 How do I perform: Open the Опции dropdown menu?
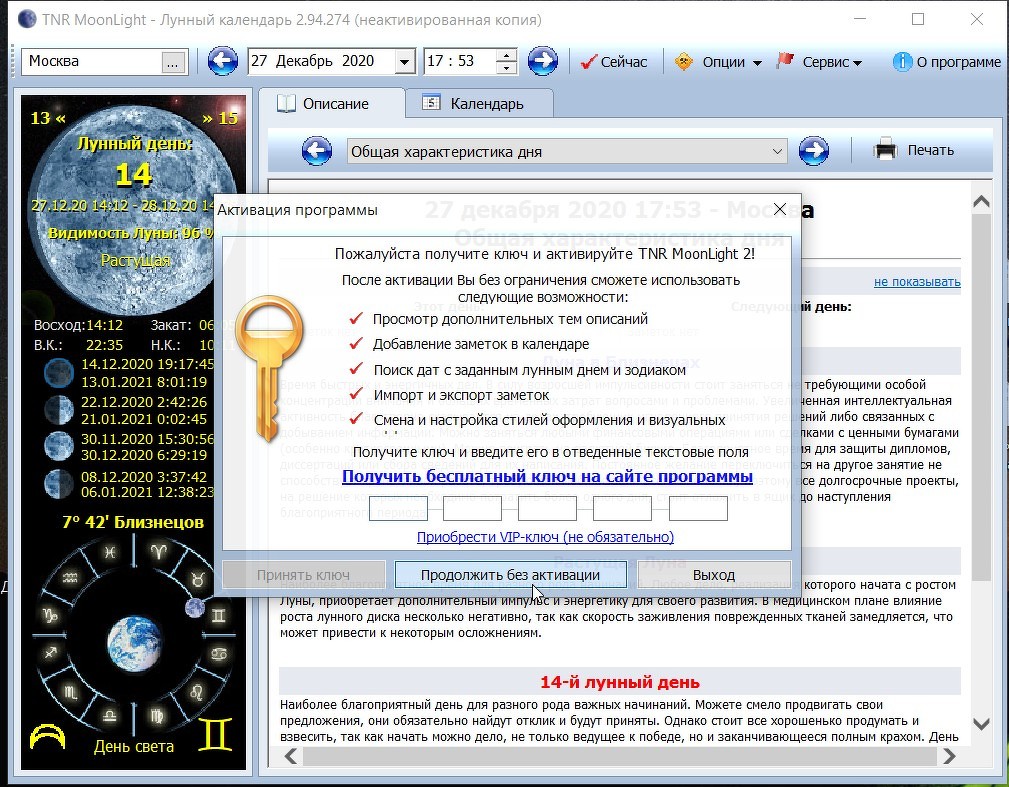[718, 62]
